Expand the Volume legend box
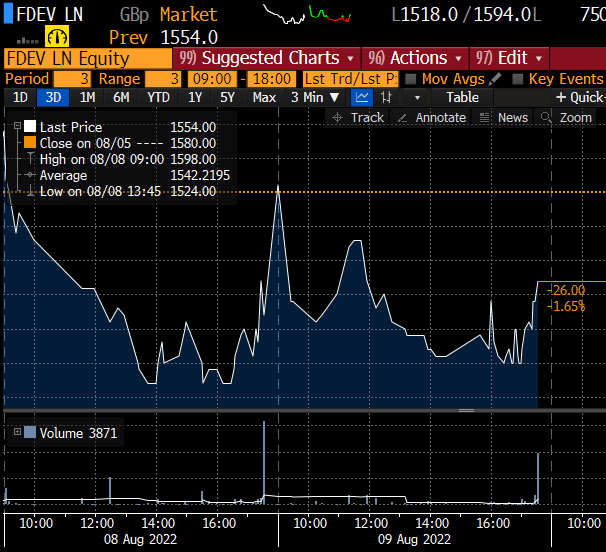Screen dimensions: 606x552 pos(17,431)
